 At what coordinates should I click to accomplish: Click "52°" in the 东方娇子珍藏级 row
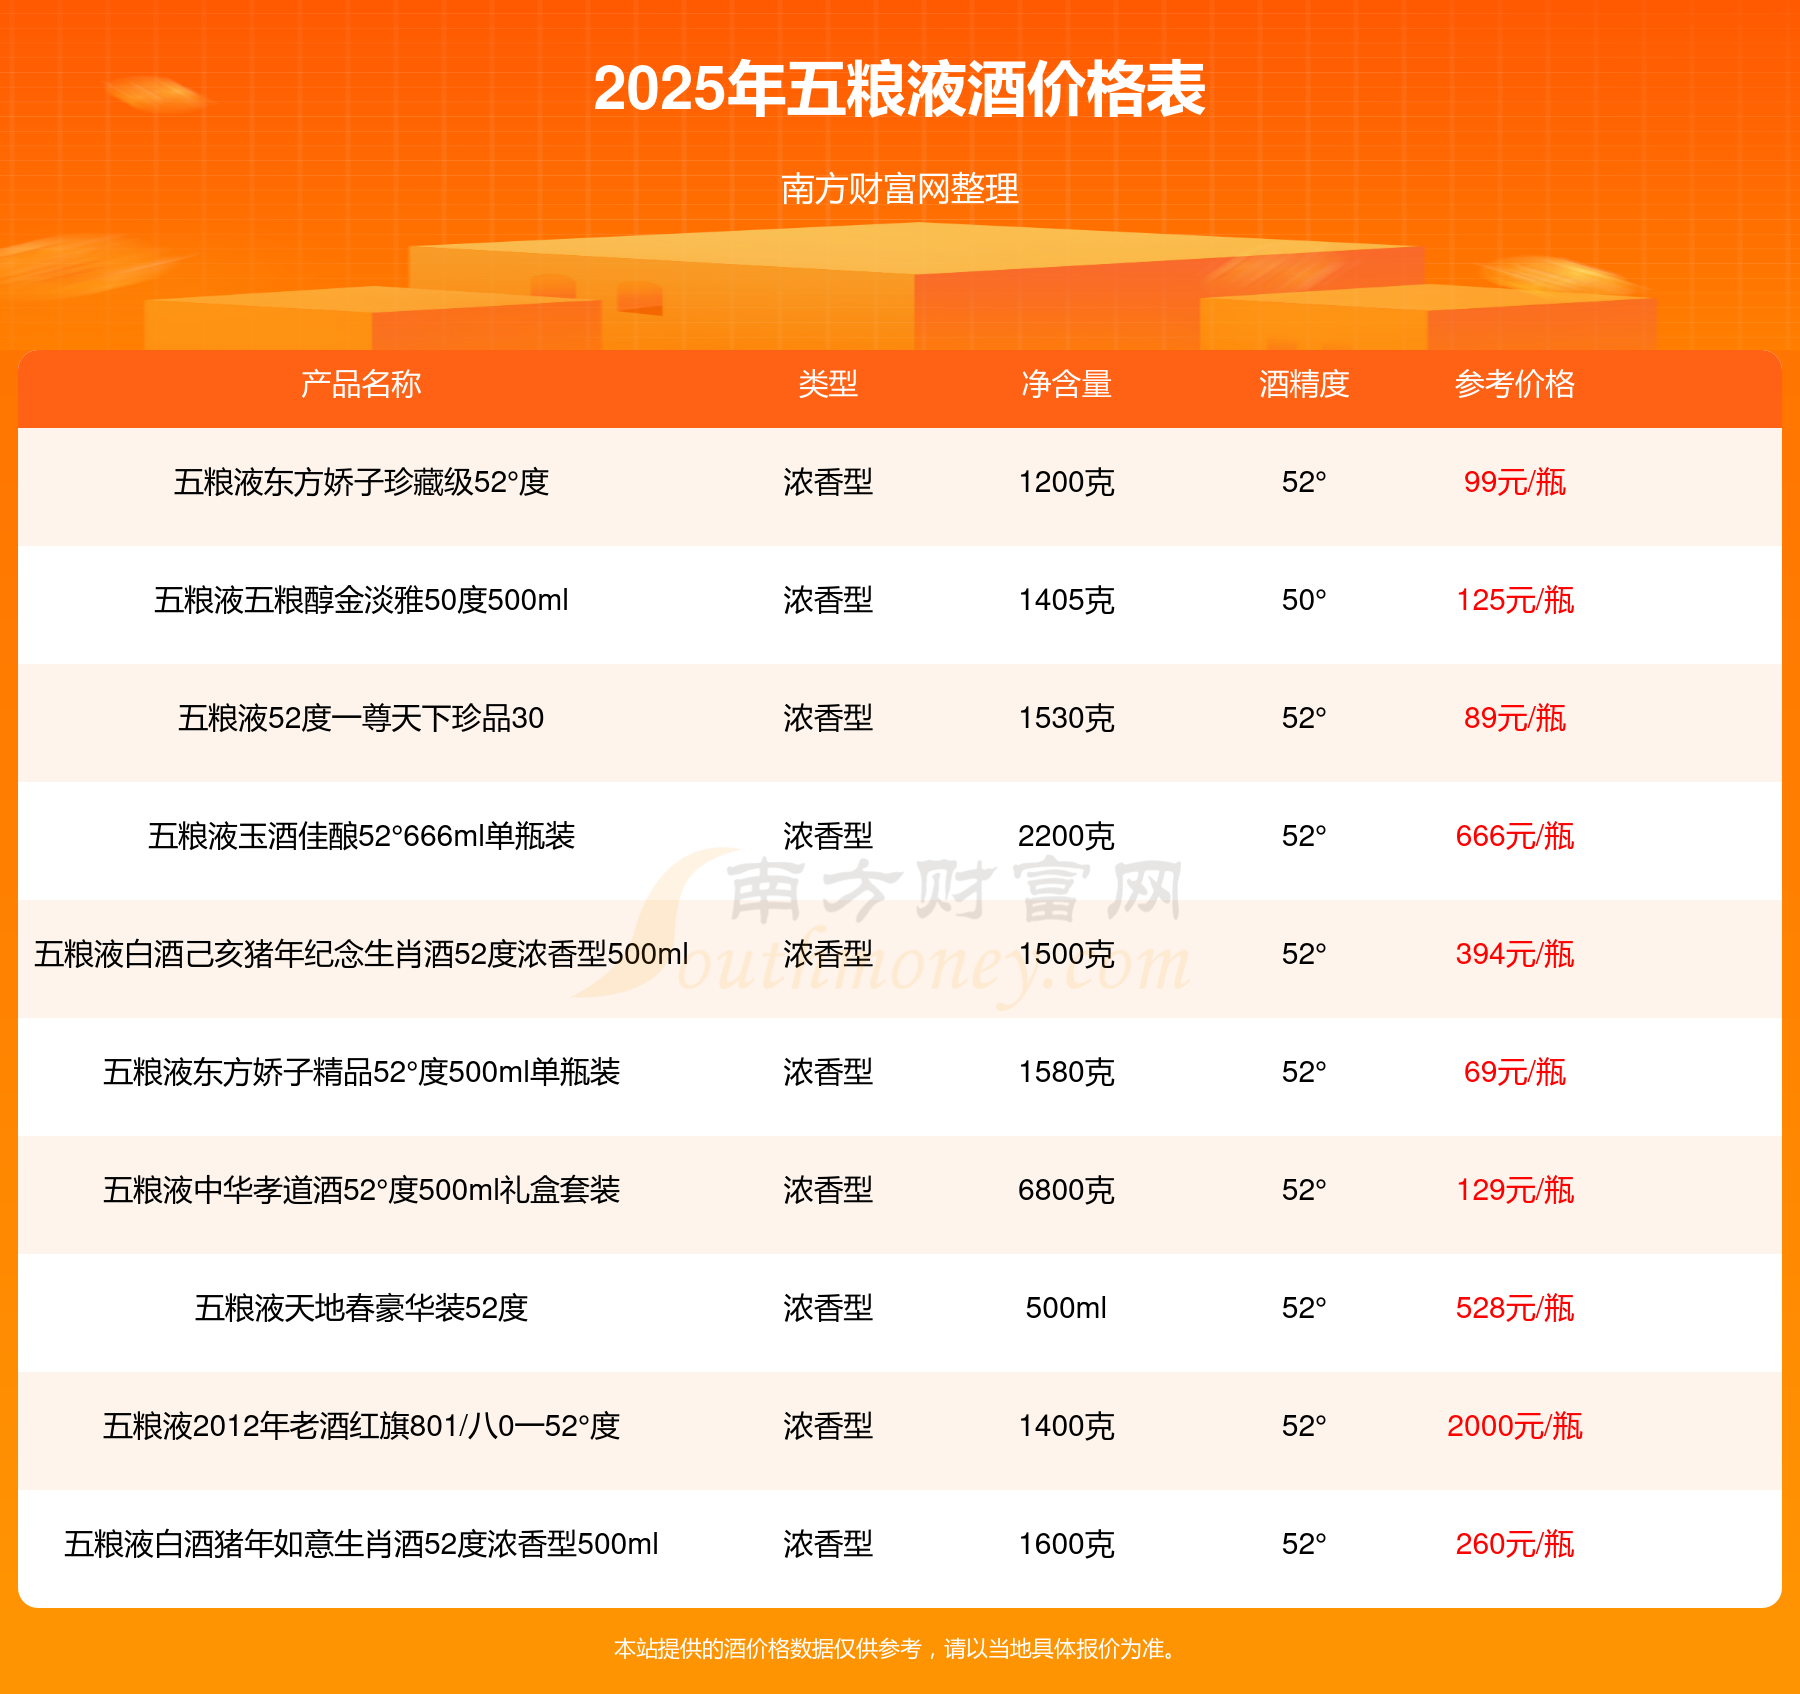coord(1304,482)
